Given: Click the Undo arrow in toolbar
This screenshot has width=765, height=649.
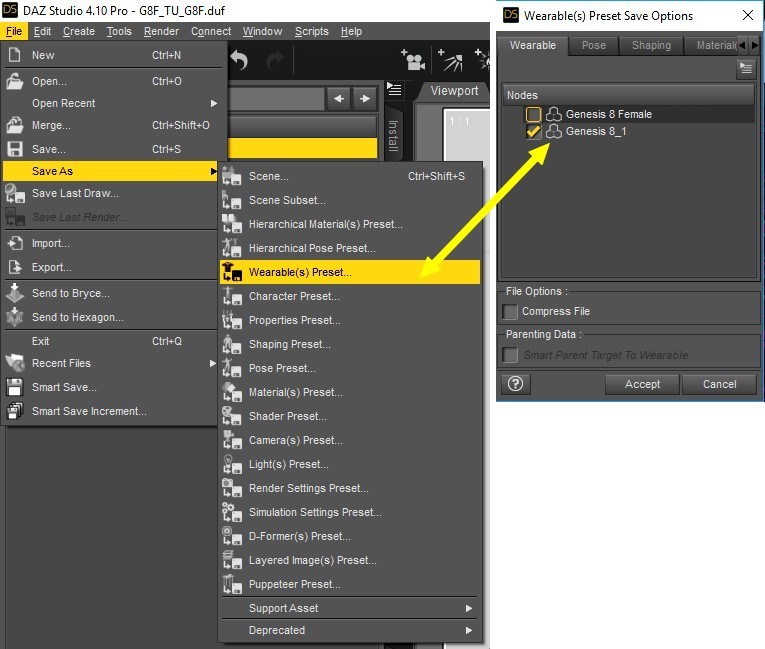Looking at the screenshot, I should 239,61.
